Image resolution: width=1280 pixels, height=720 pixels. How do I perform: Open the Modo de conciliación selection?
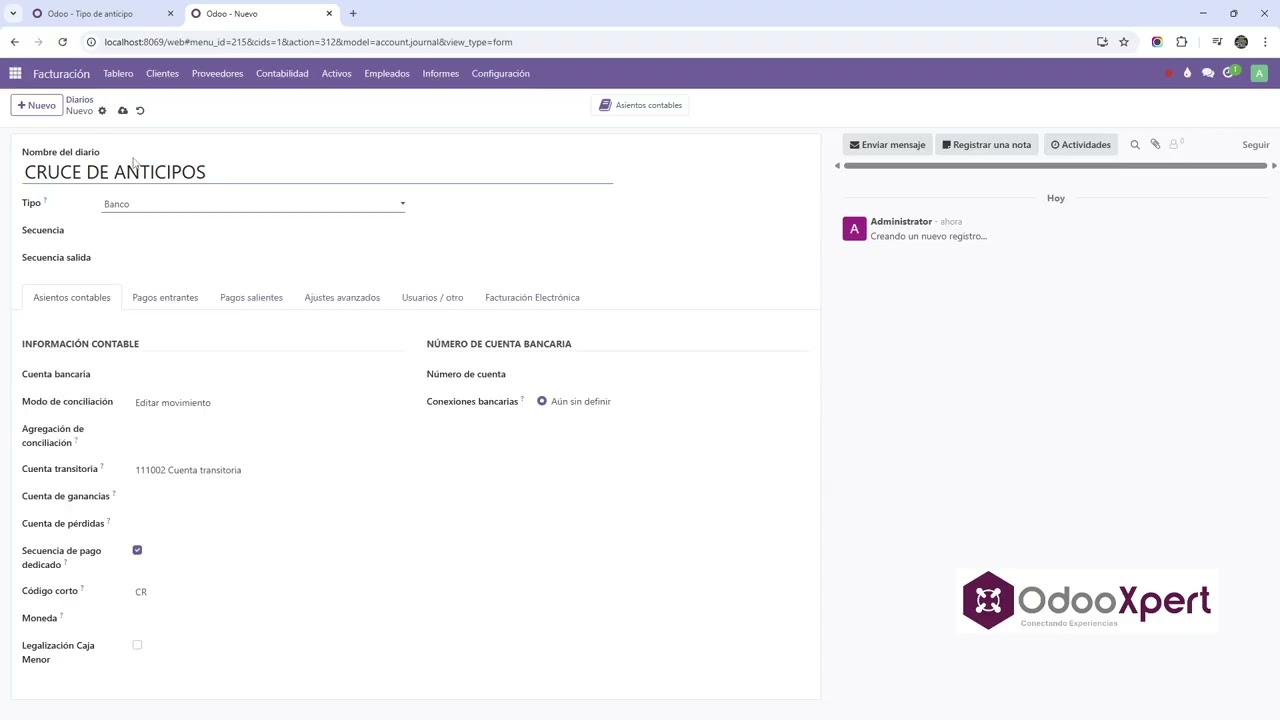tap(270, 403)
